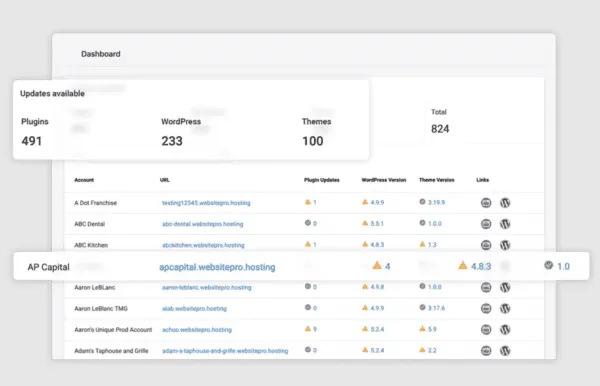This screenshot has height=386, width=600.
Task: Open WordPress admin icon for ABC Kitchen
Action: 505,245
